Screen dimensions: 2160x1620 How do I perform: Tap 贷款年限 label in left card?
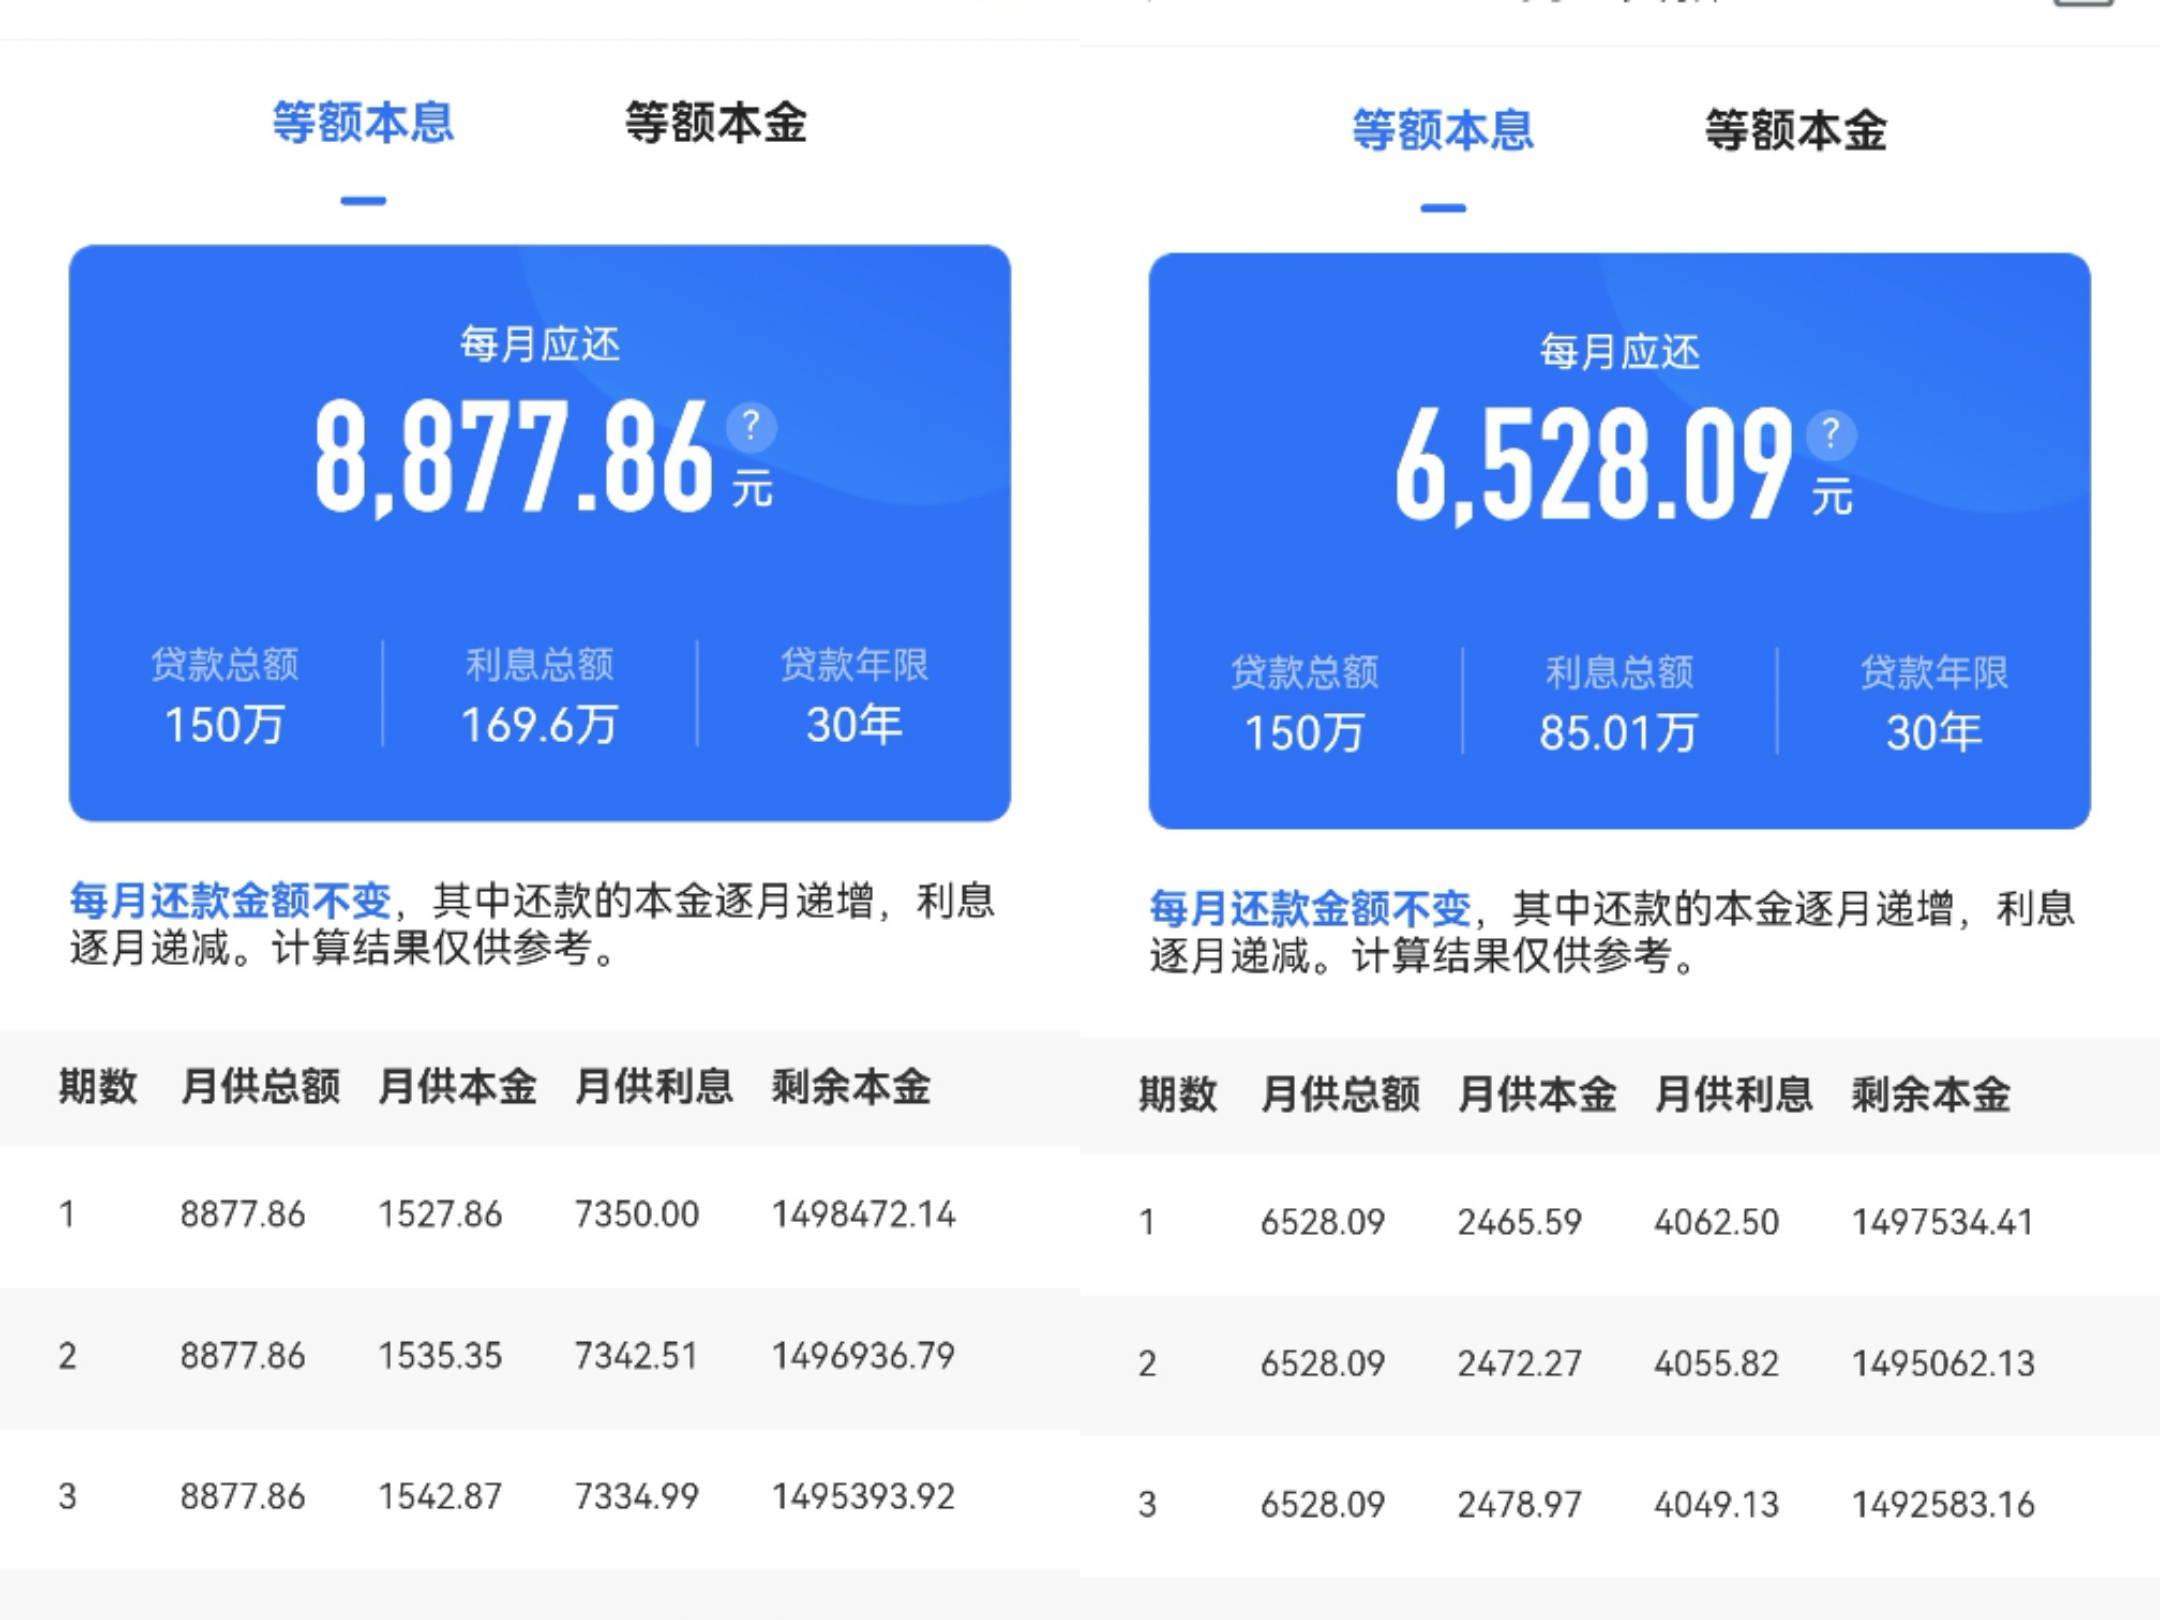(855, 665)
